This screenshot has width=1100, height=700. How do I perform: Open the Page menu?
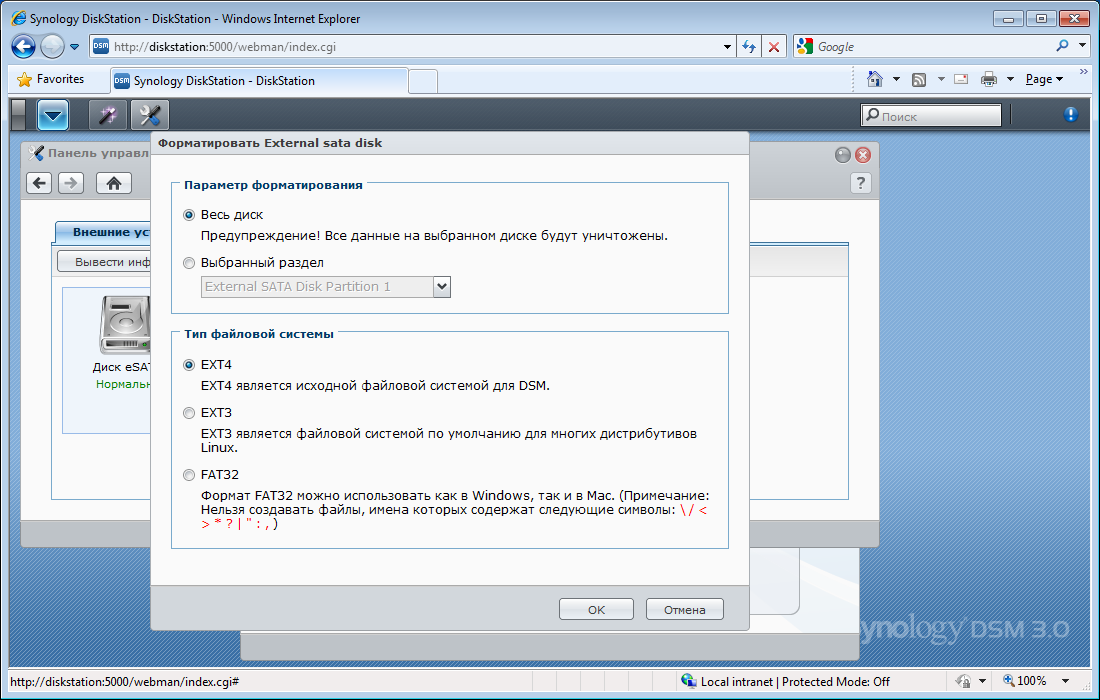(x=1044, y=79)
